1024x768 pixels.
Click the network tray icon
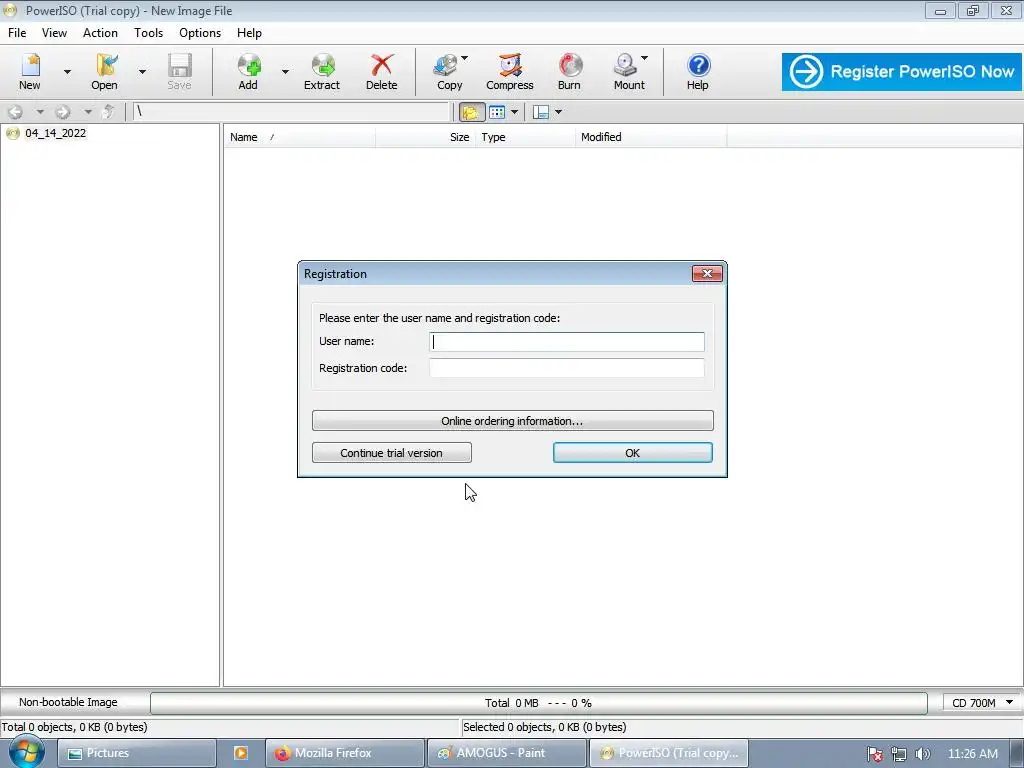[x=899, y=754]
